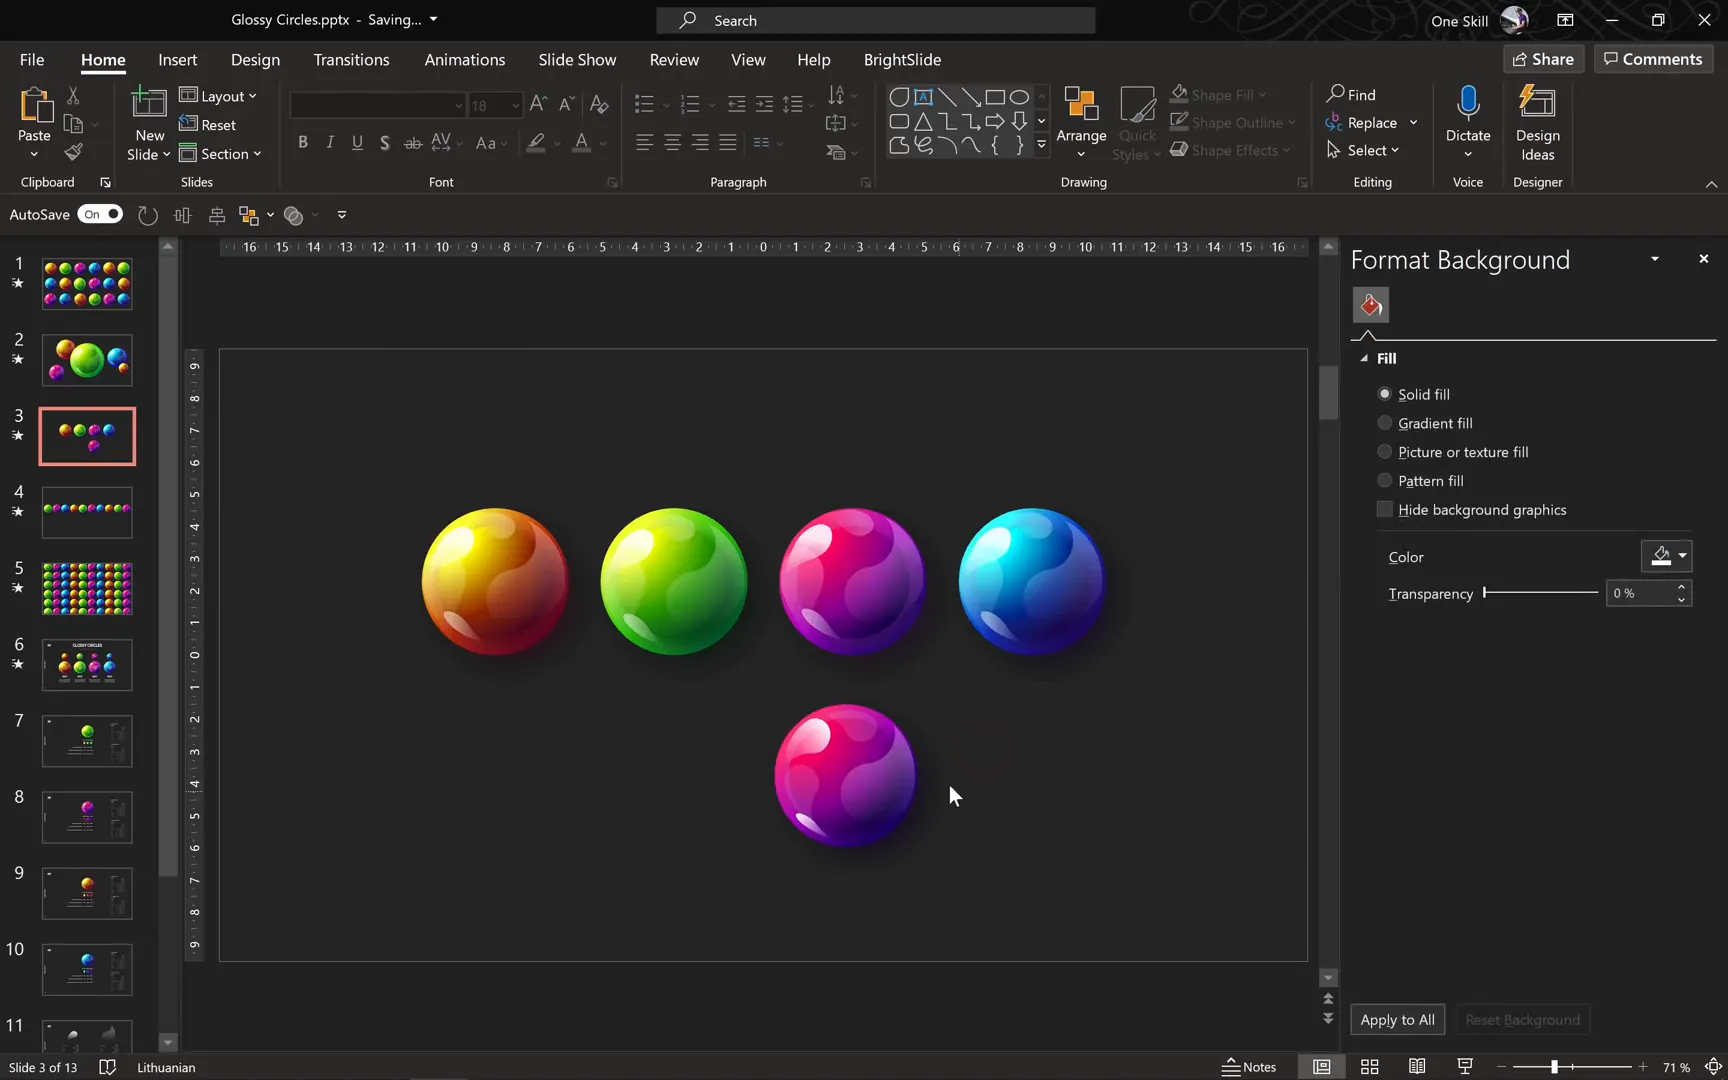1728x1080 pixels.
Task: Click Apply to All button
Action: (x=1397, y=1019)
